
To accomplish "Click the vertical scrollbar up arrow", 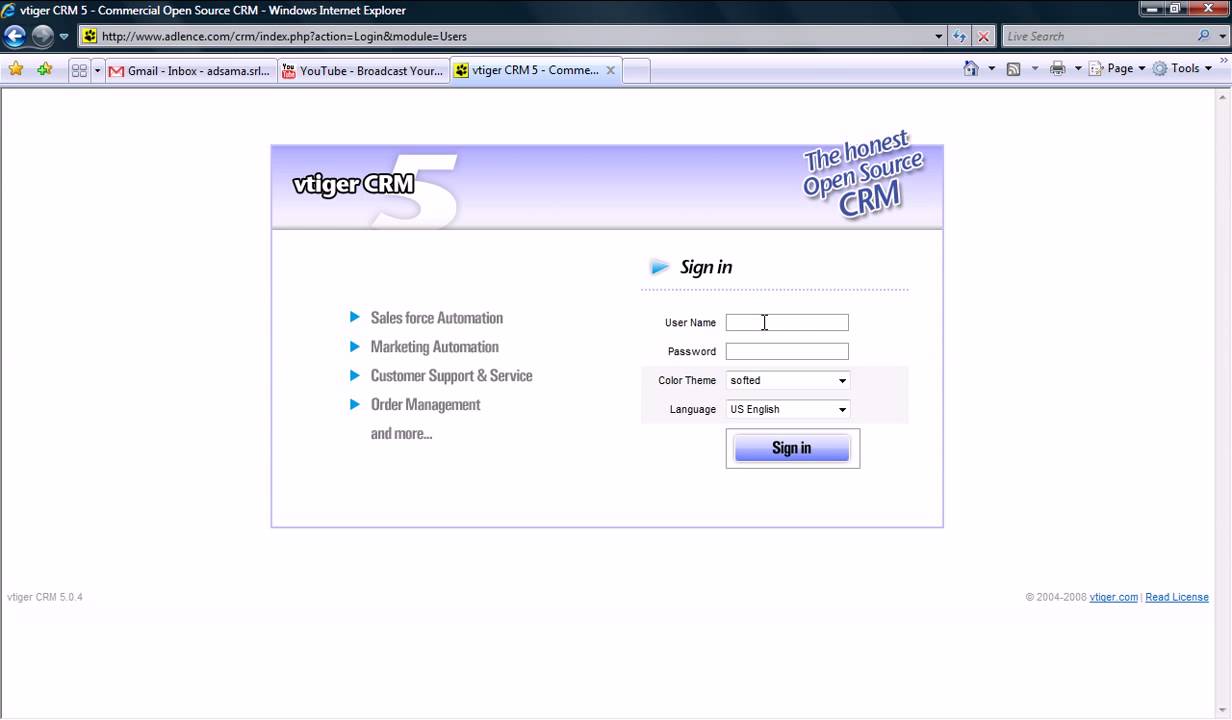I will [1223, 96].
